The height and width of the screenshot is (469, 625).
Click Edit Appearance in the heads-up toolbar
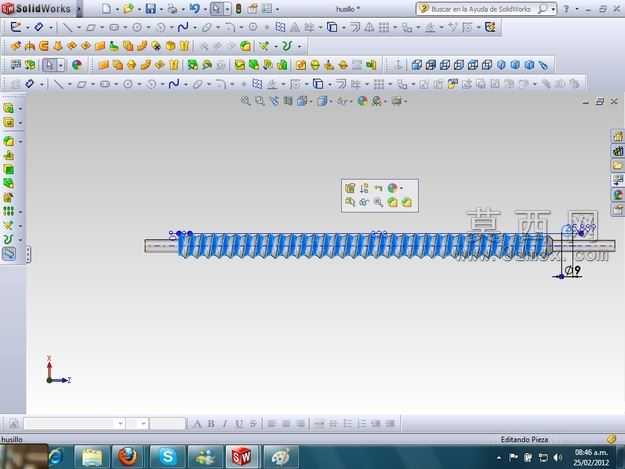tap(362, 101)
